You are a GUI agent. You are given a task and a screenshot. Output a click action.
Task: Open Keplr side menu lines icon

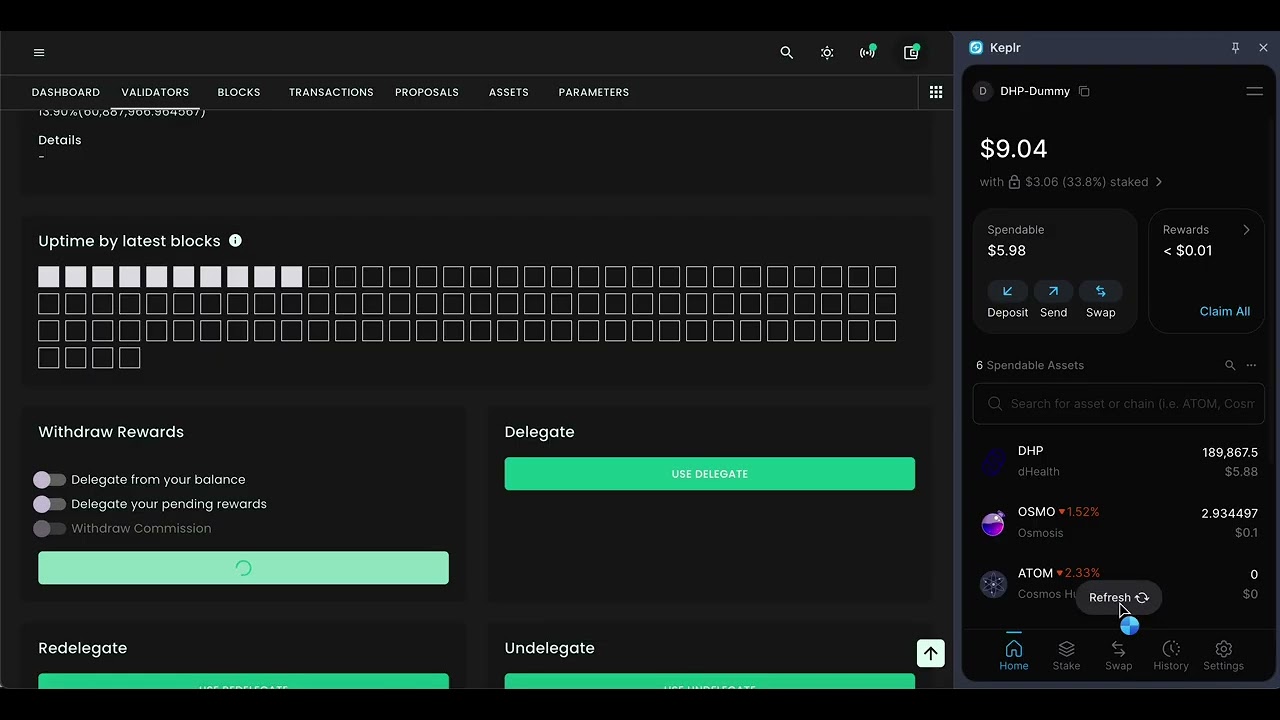point(1254,91)
